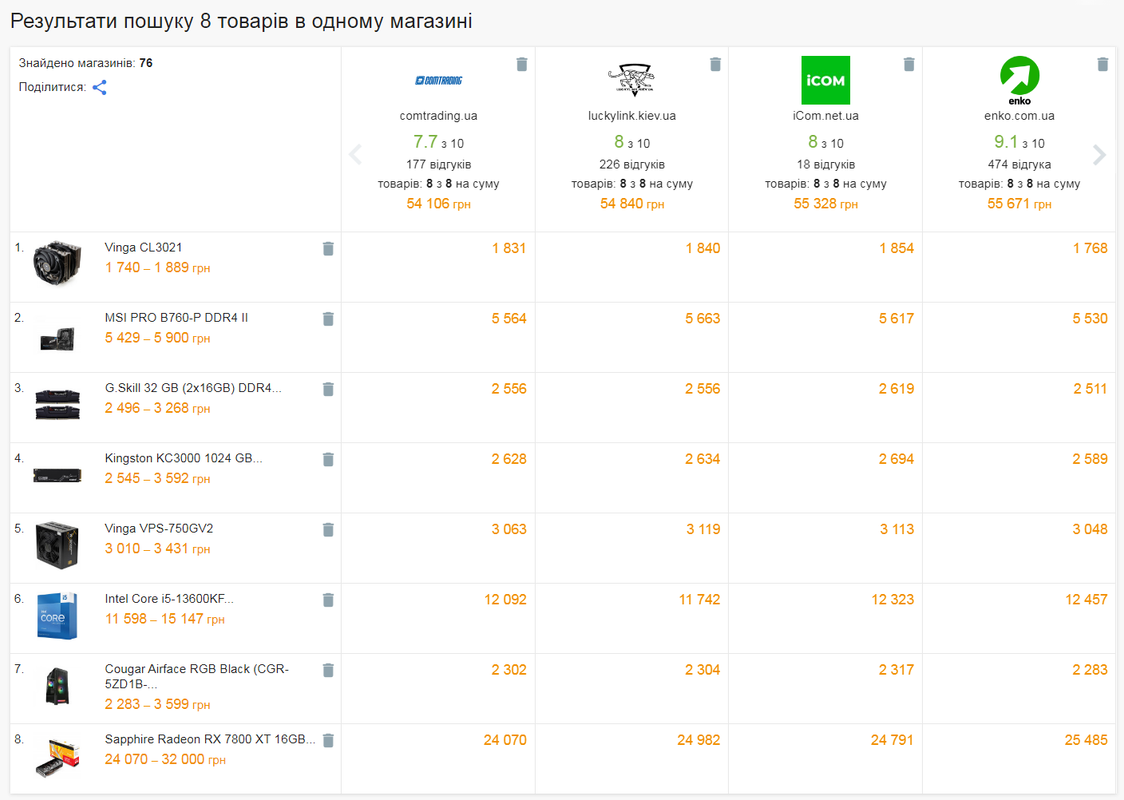Screen dimensions: 1124x800
Task: Click G.Skill memory modules thumbnail
Action: tap(57, 404)
